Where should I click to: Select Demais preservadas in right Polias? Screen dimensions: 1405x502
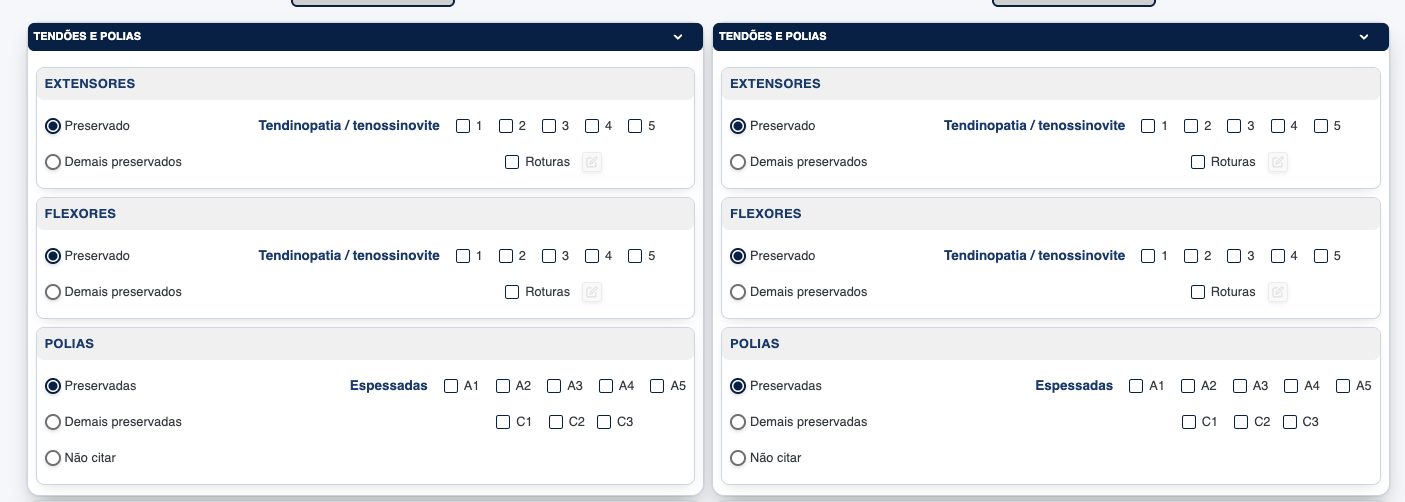(x=738, y=422)
